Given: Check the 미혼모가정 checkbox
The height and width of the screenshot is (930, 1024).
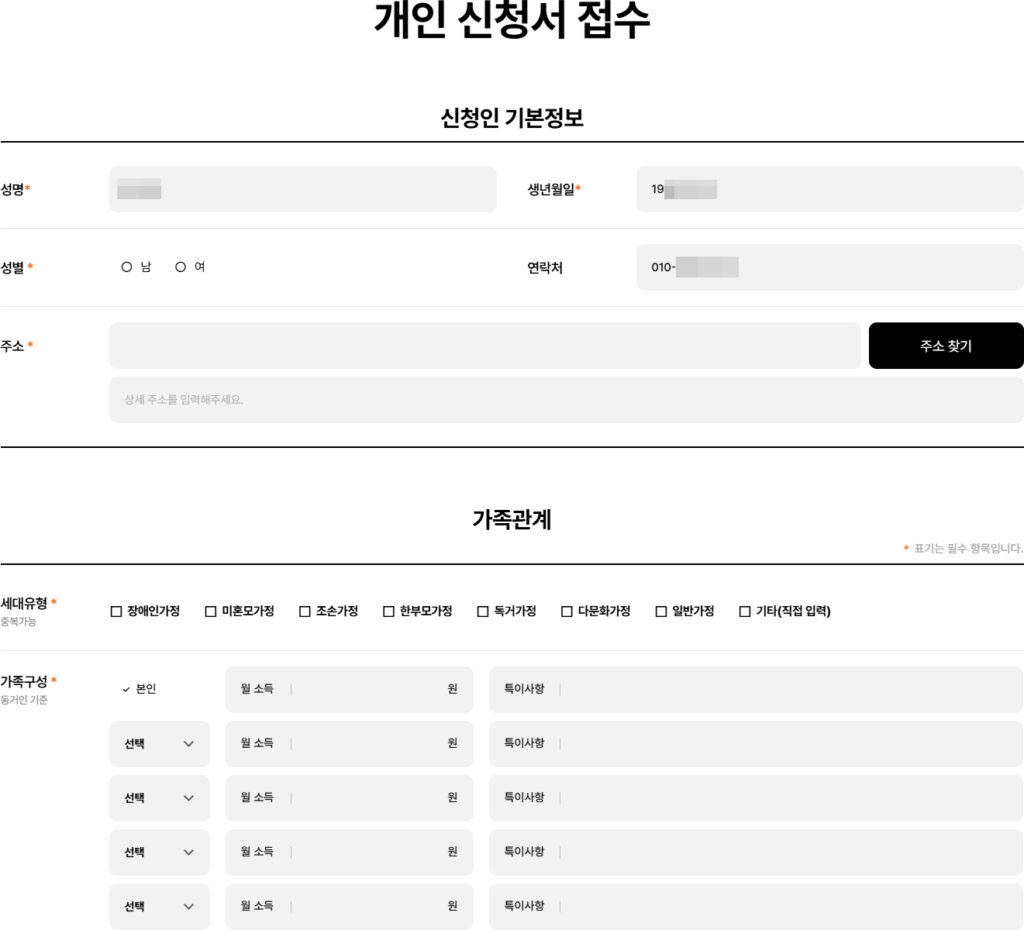Looking at the screenshot, I should (x=211, y=611).
